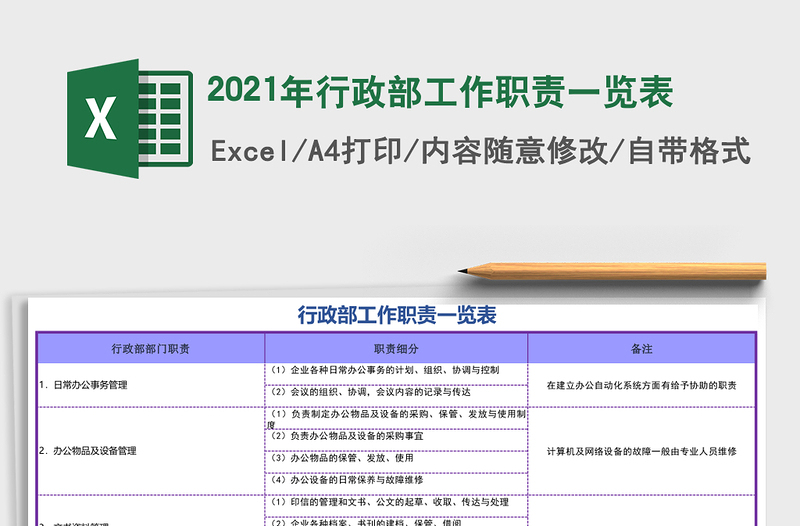Select the 职责细分 column header
This screenshot has height=526, width=800.
pos(396,349)
